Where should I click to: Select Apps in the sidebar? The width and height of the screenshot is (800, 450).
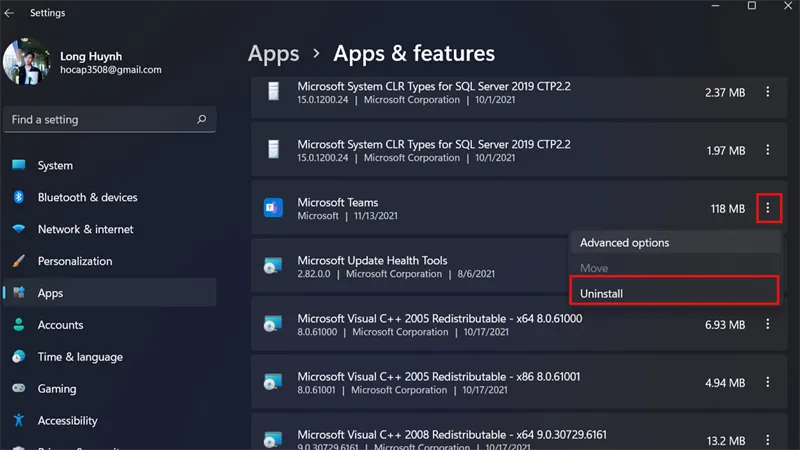tap(109, 293)
